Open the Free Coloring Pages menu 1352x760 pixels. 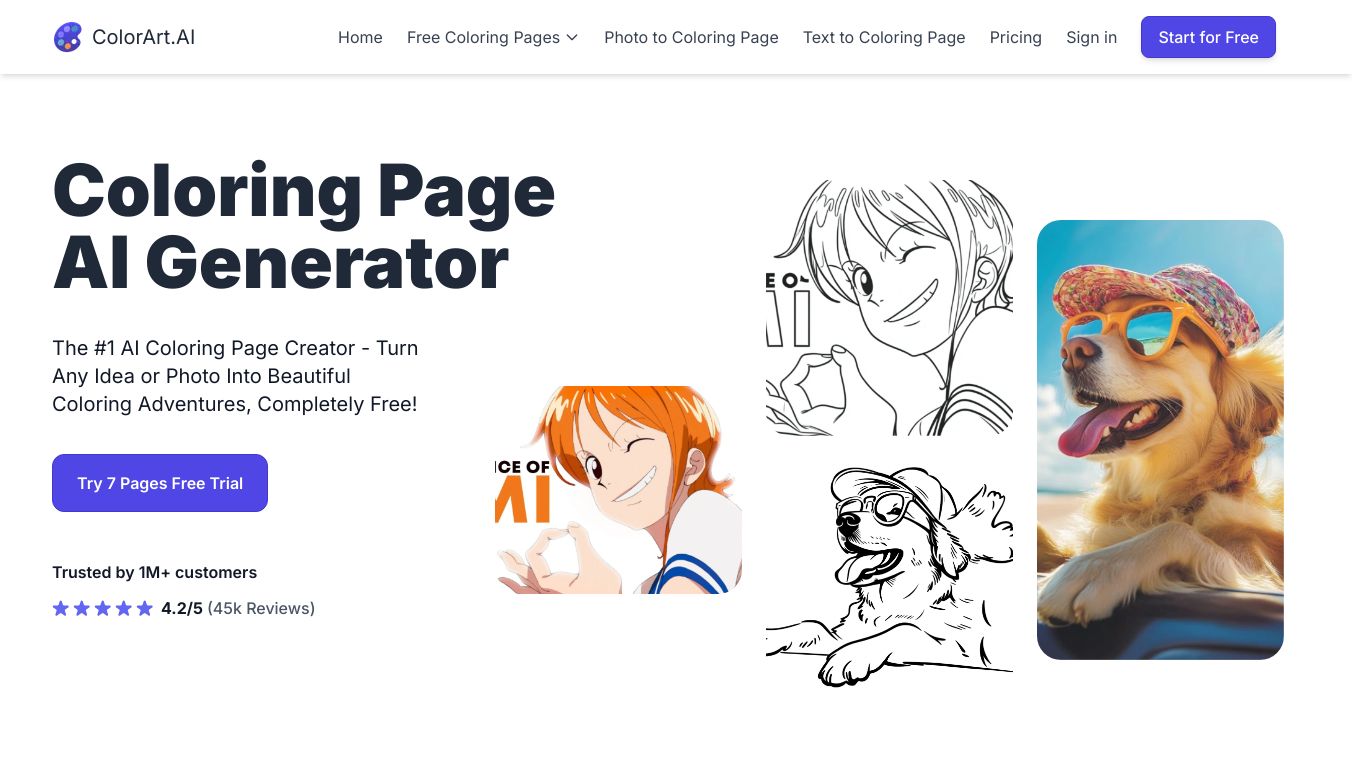tap(493, 37)
